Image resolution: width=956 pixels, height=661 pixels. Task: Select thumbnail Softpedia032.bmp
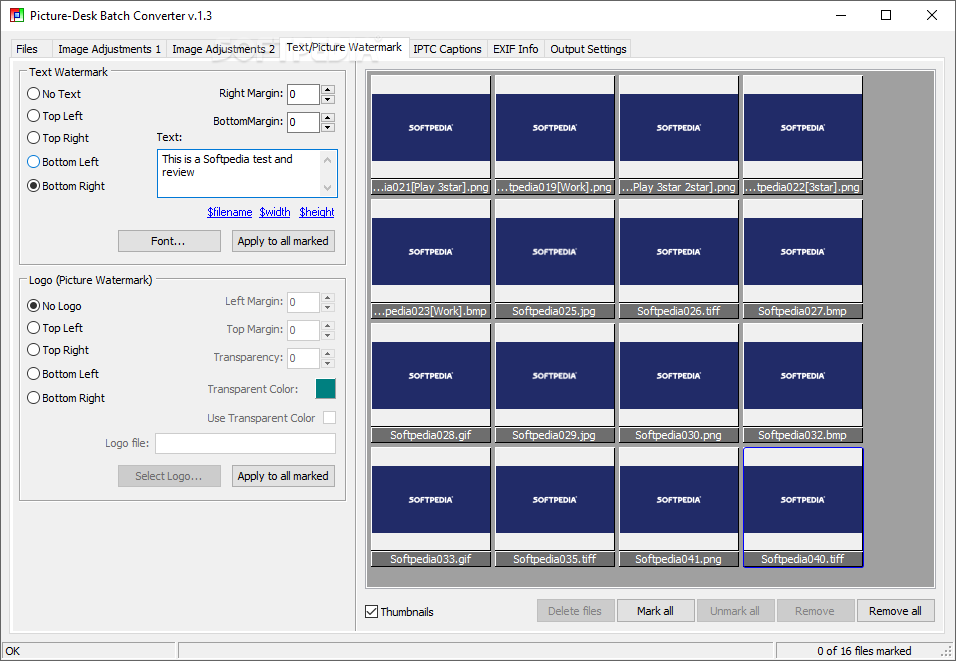click(802, 383)
